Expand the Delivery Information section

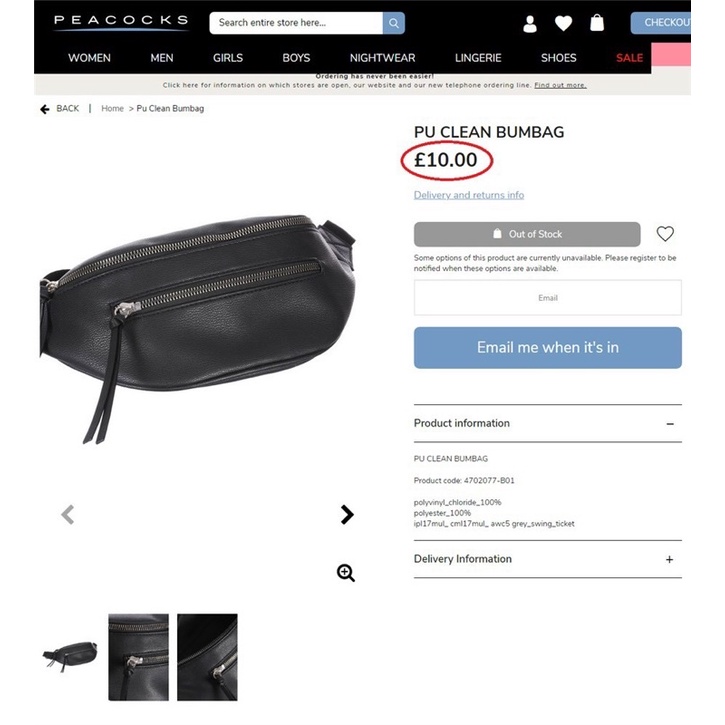[x=669, y=559]
